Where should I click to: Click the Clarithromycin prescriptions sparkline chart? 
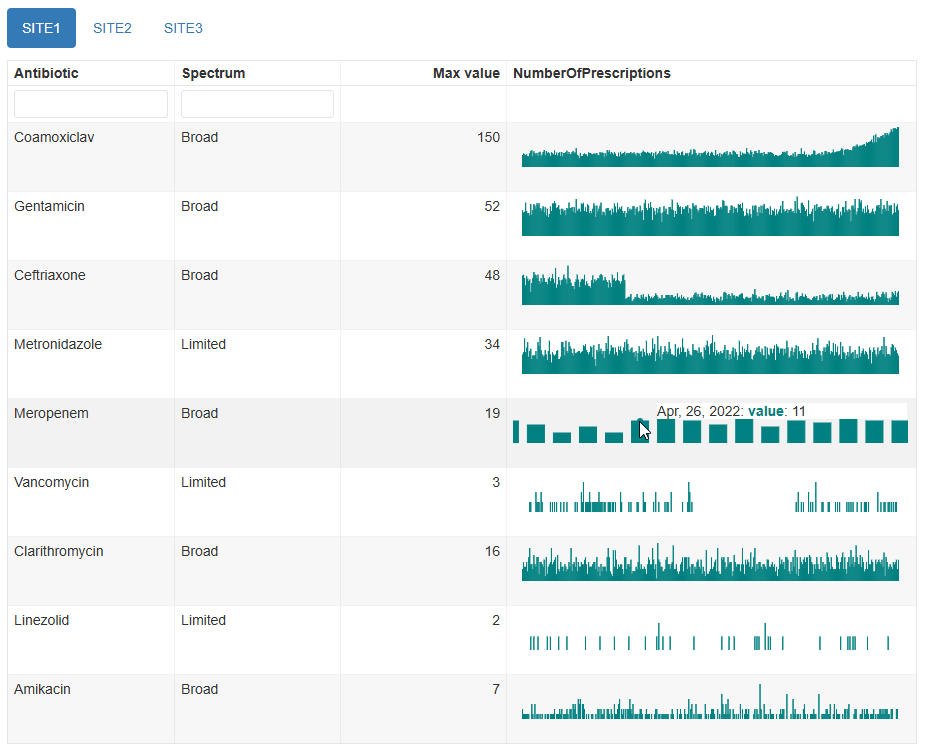pos(710,565)
